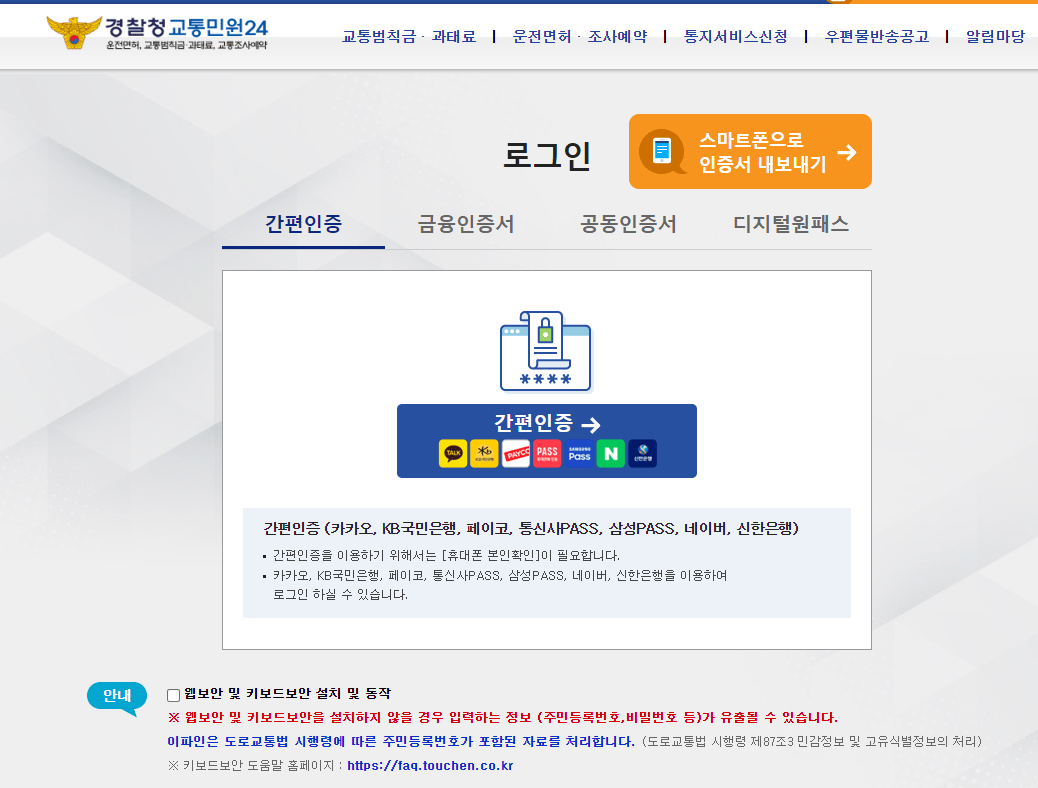The image size is (1038, 788).
Task: Click the KakaoTalk icon
Action: click(453, 454)
